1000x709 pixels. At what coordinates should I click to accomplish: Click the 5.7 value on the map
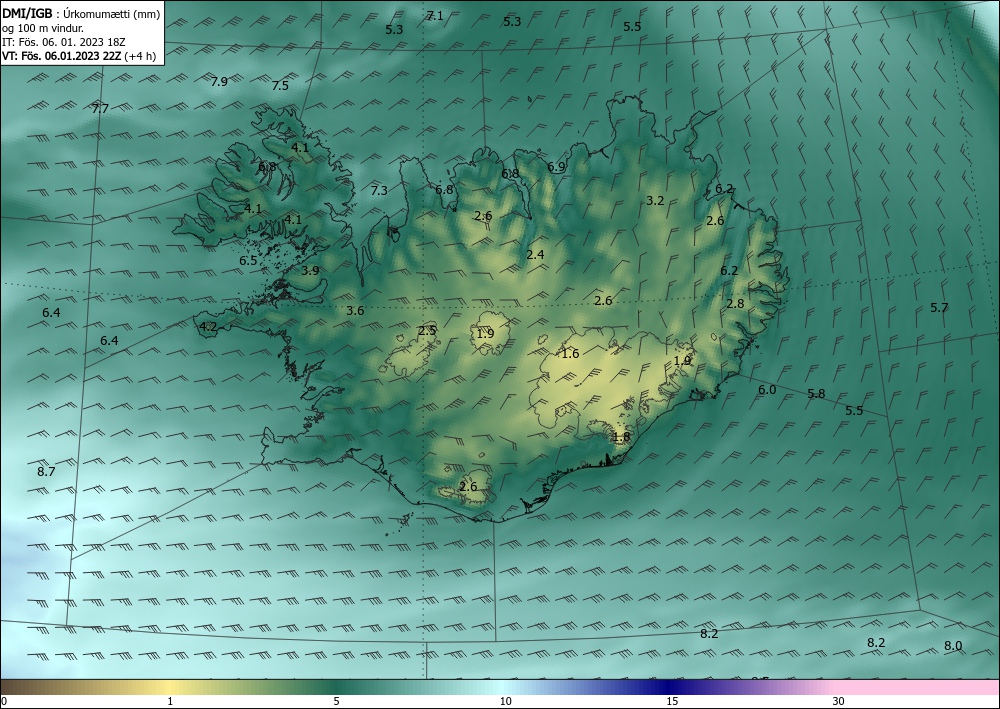(x=939, y=307)
